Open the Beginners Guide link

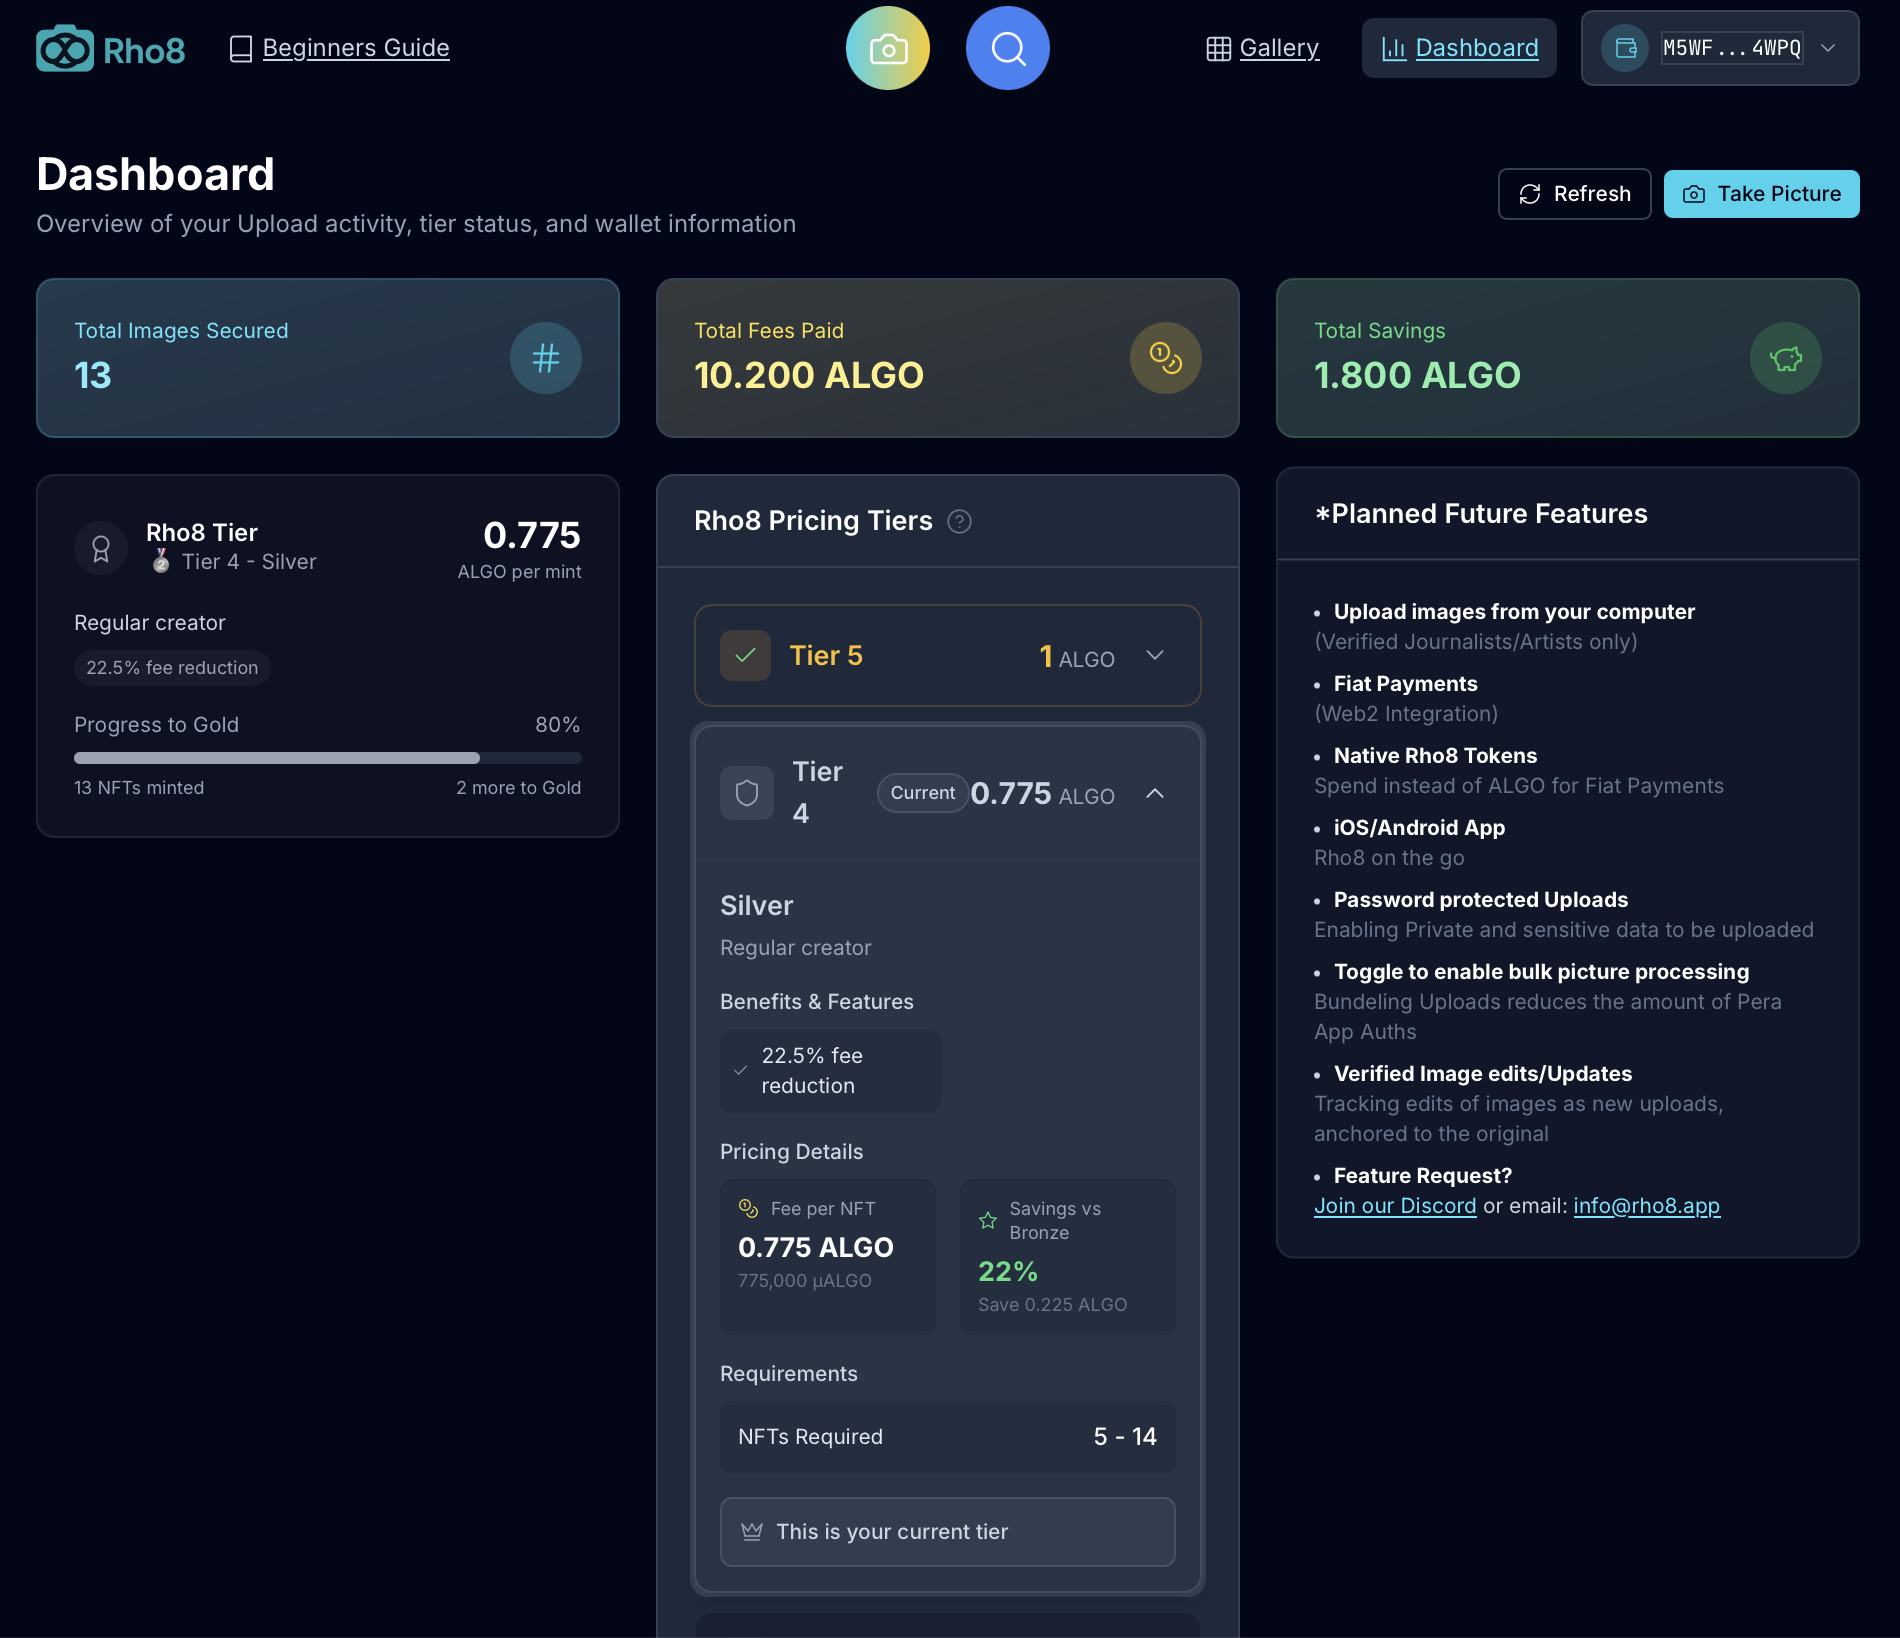click(x=356, y=48)
